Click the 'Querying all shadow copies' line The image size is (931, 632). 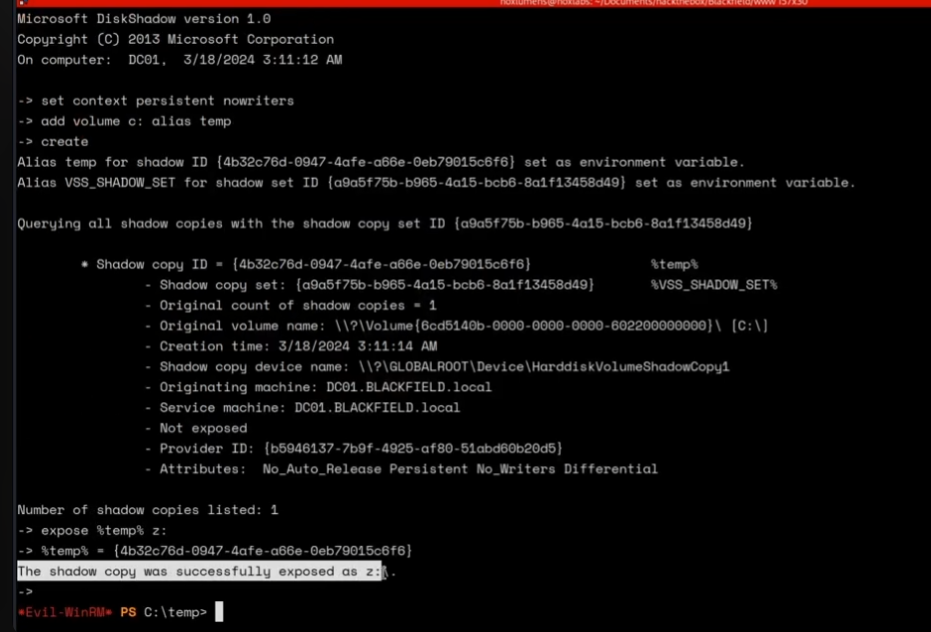point(385,224)
